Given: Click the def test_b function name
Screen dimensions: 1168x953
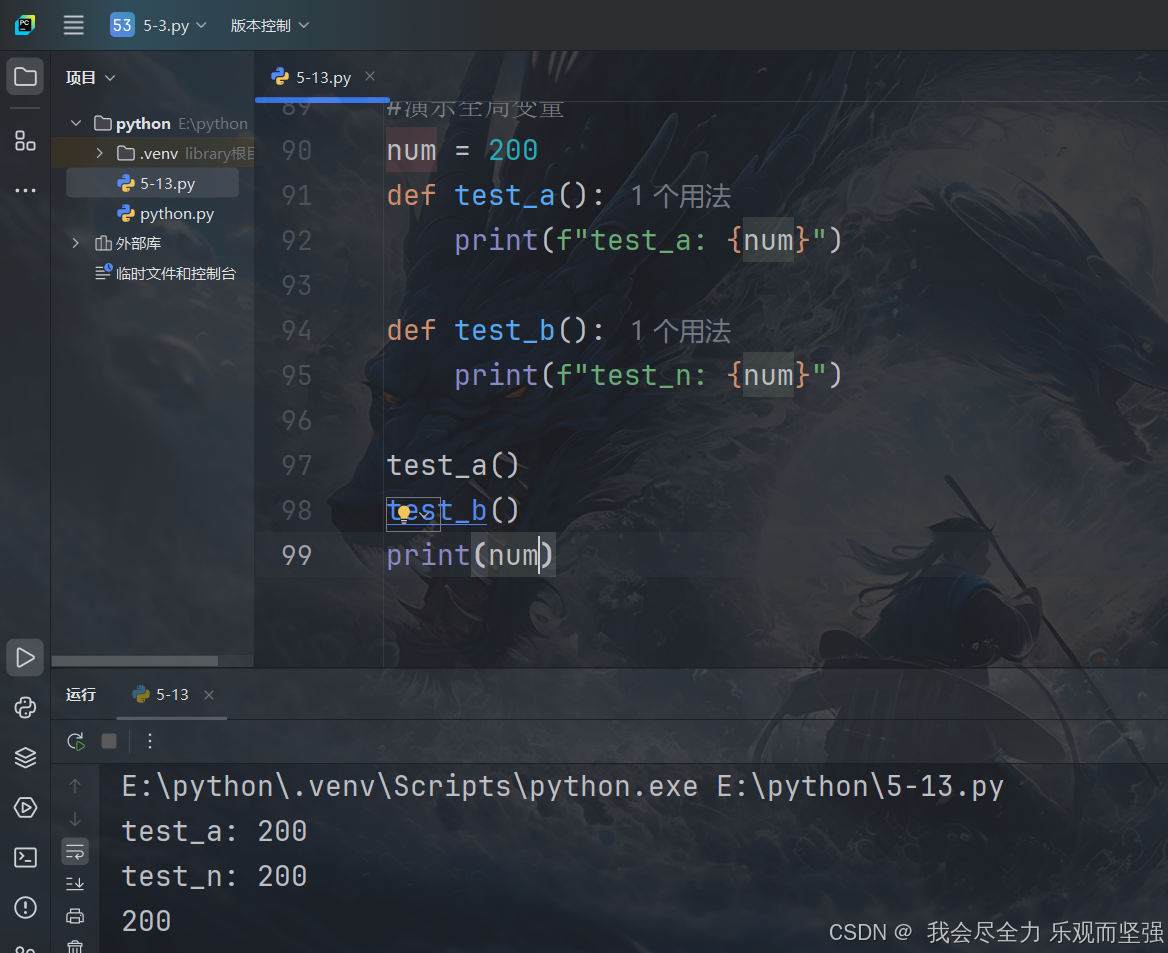Looking at the screenshot, I should [504, 330].
